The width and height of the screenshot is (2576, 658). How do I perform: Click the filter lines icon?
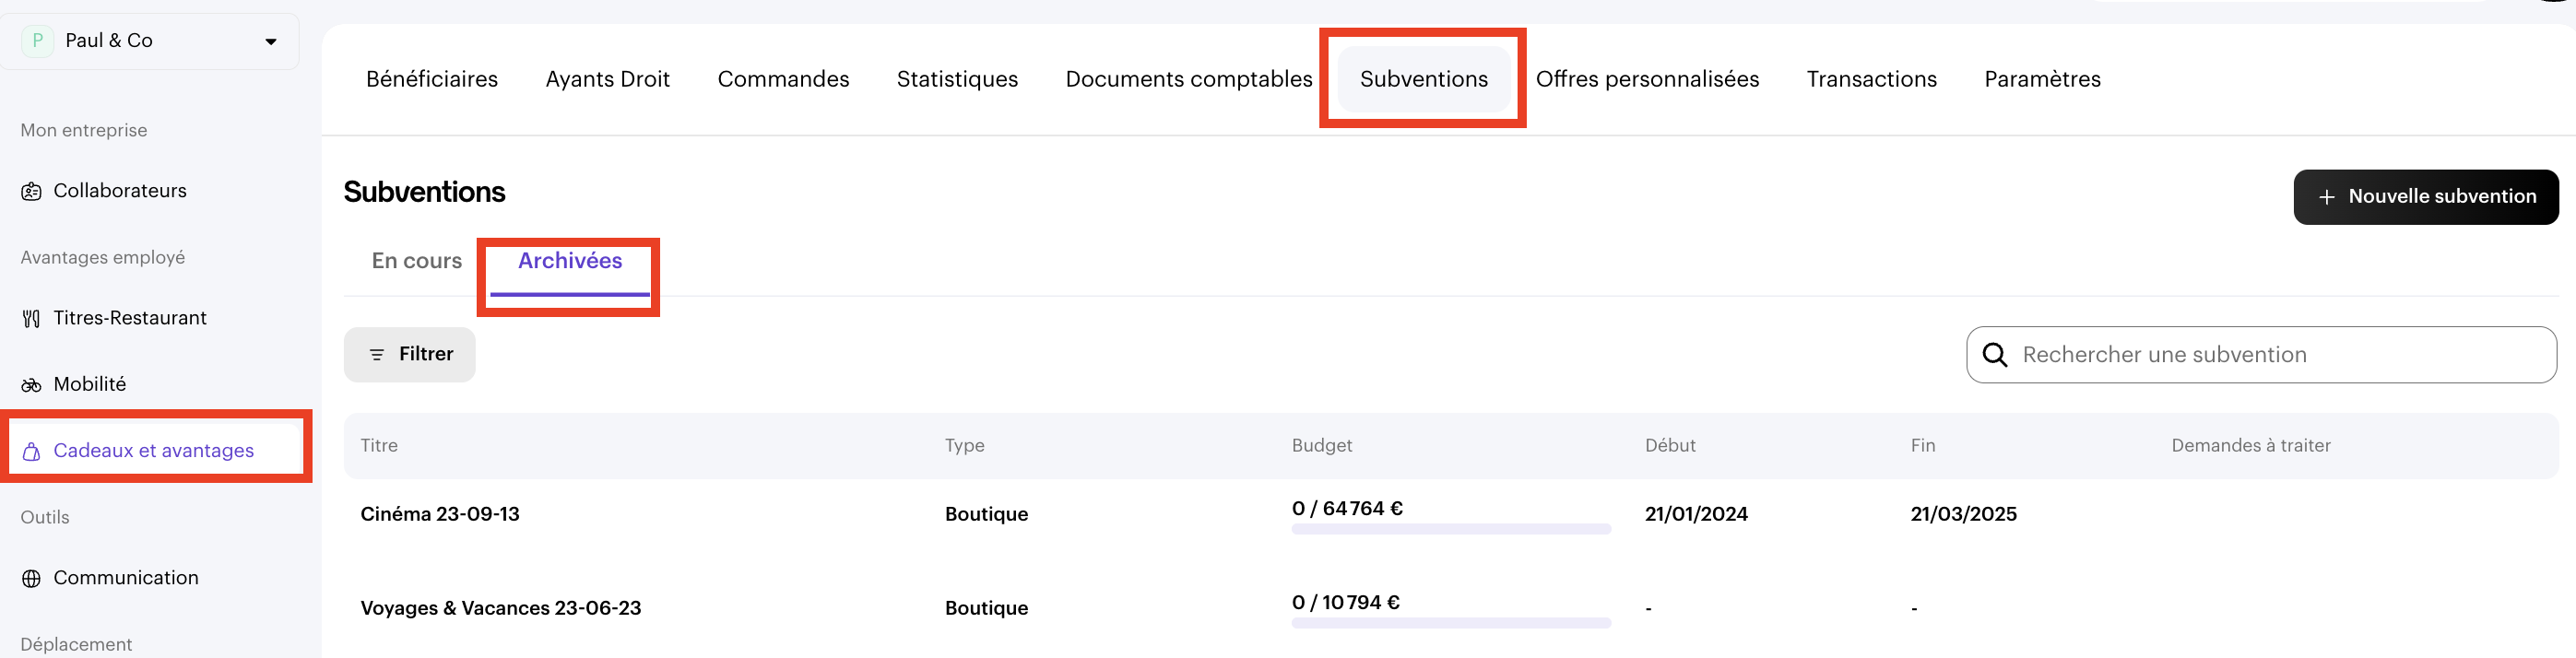pos(377,355)
